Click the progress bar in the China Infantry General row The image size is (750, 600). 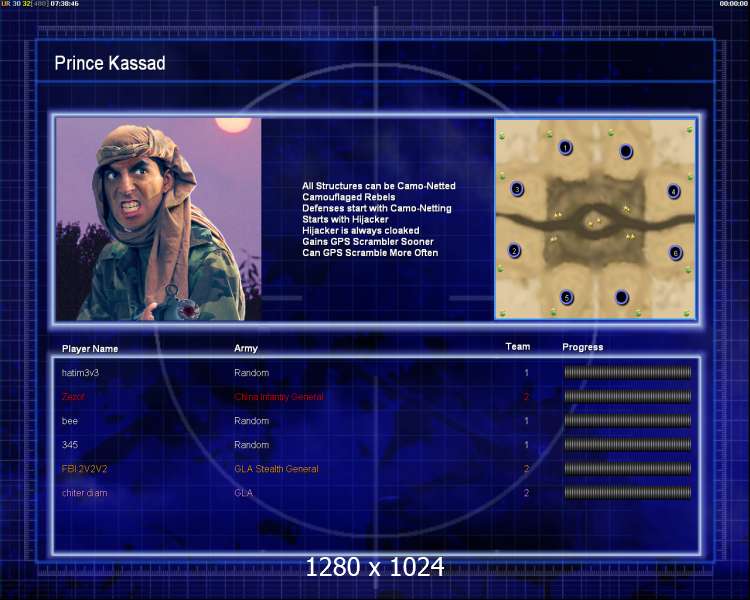[628, 396]
